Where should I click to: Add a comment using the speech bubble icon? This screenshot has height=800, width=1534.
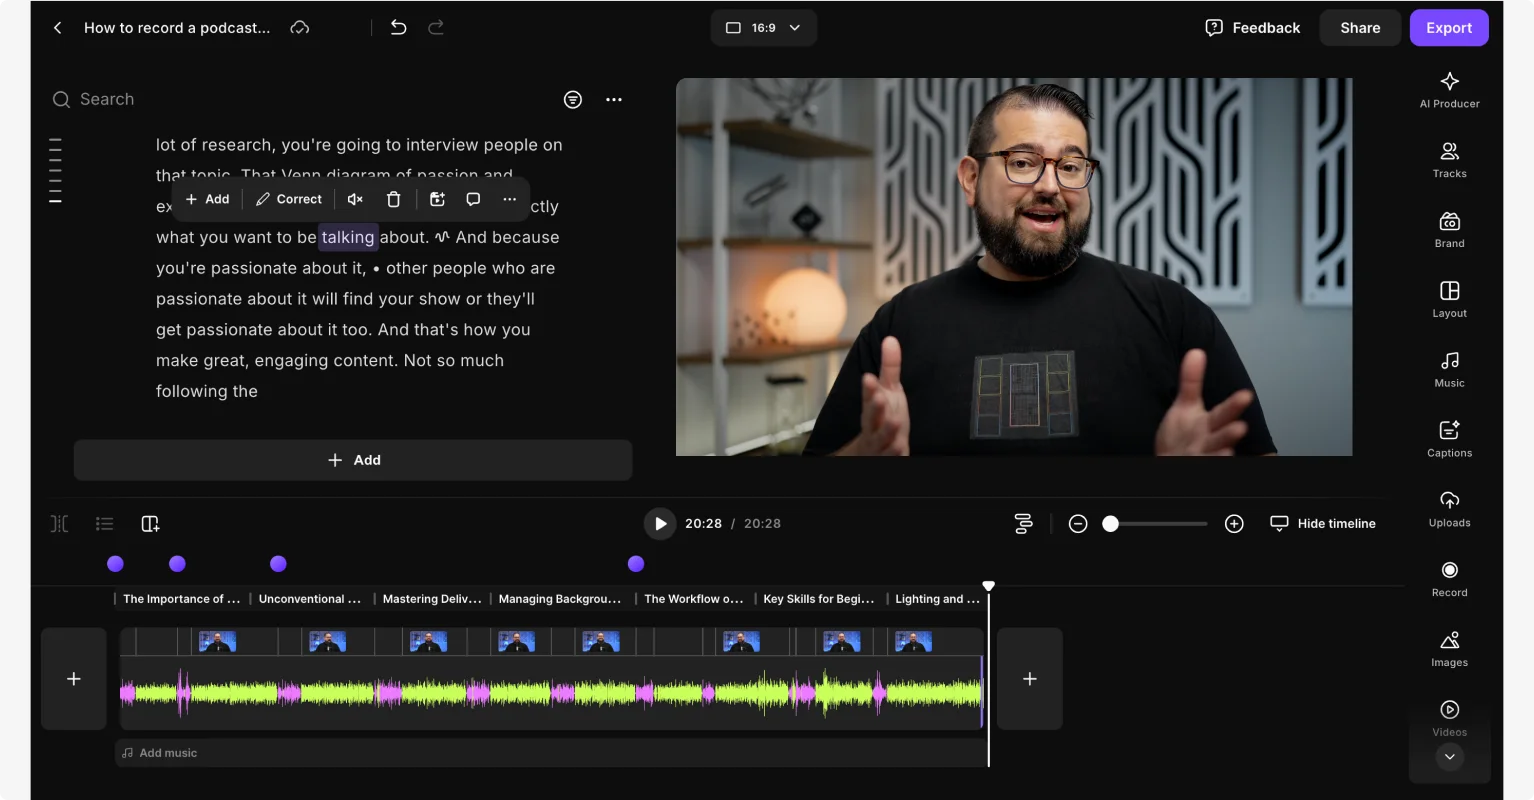pyautogui.click(x=473, y=199)
